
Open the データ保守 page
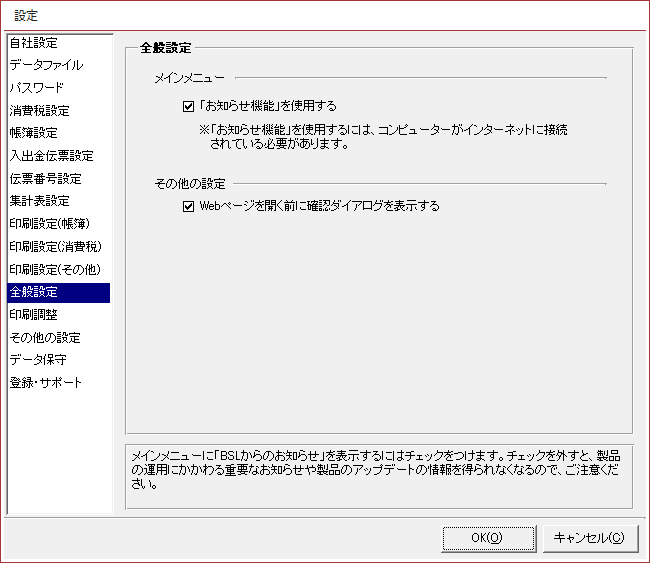[x=39, y=360]
